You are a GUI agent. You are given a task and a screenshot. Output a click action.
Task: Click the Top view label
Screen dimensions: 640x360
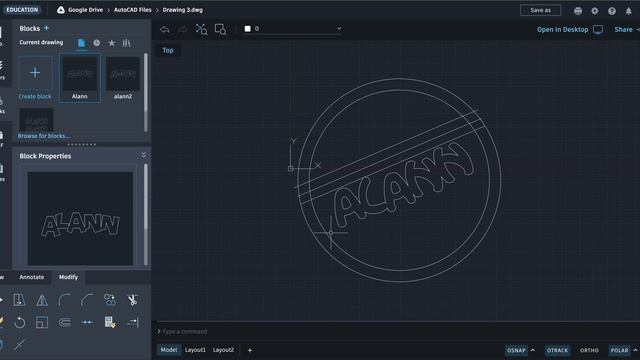[168, 50]
